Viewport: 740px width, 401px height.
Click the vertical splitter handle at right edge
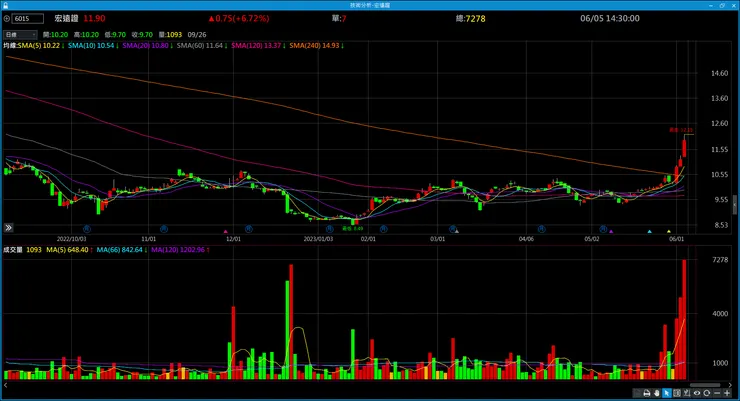pos(734,205)
